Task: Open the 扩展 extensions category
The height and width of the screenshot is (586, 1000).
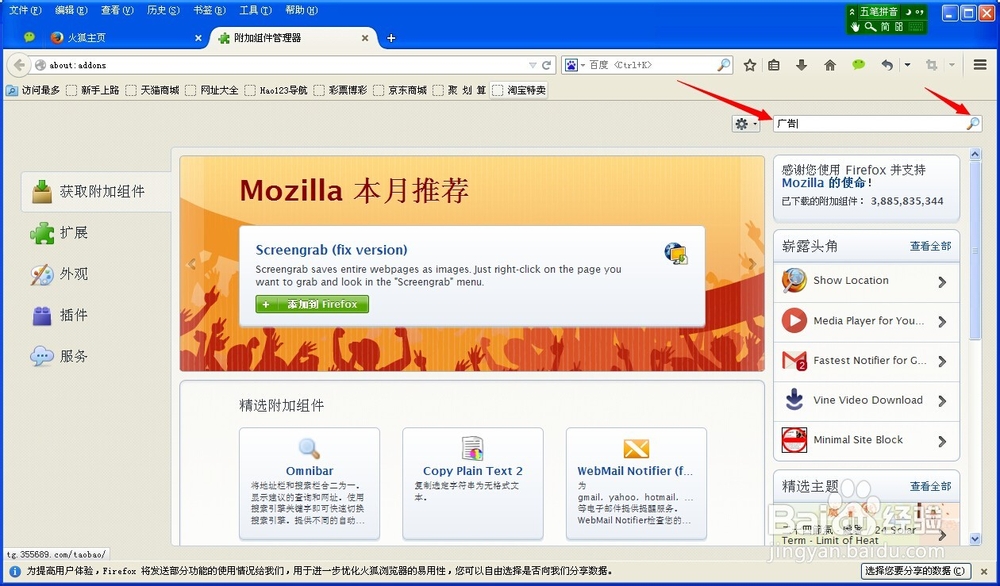Action: [59, 233]
